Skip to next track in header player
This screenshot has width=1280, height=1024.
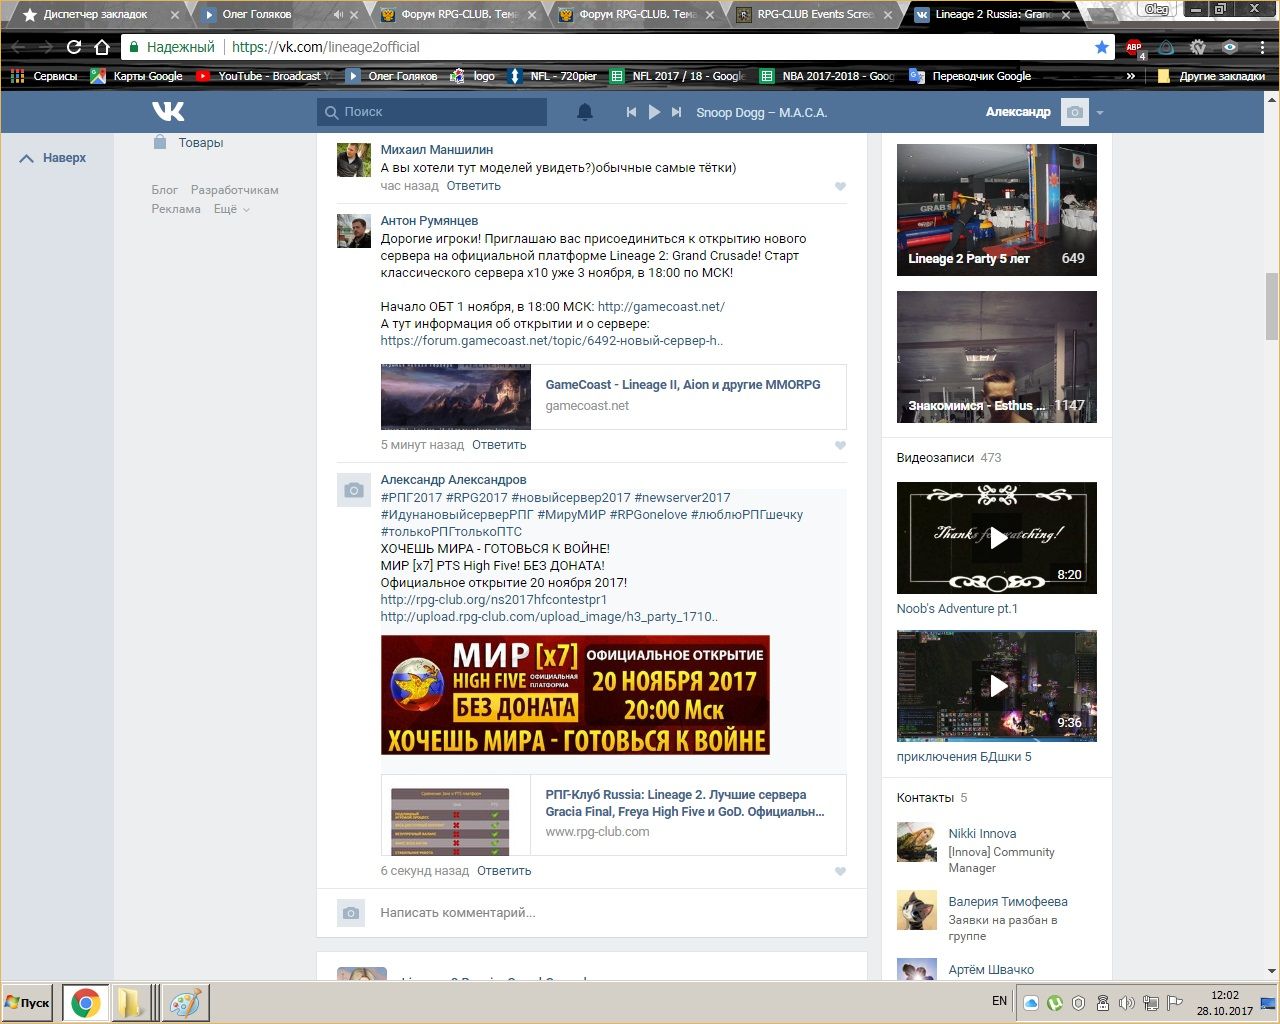(x=677, y=112)
